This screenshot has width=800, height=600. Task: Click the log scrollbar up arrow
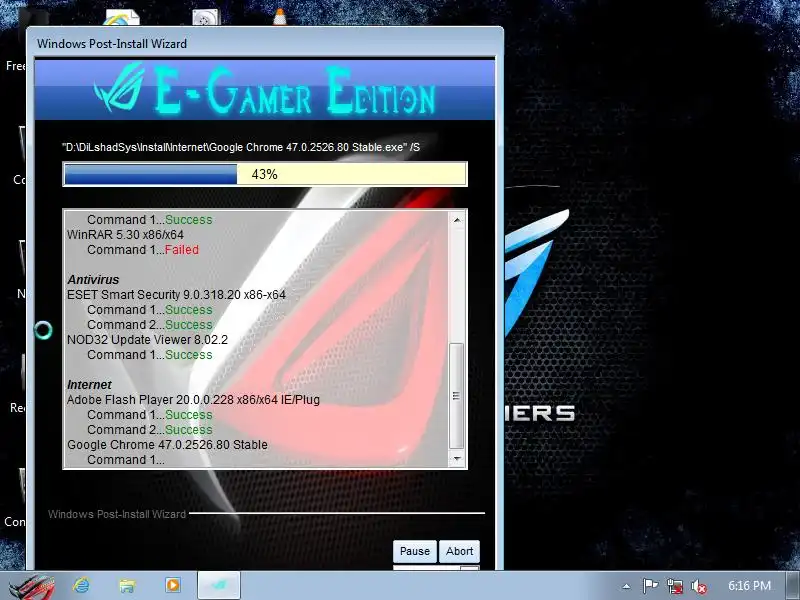point(457,220)
